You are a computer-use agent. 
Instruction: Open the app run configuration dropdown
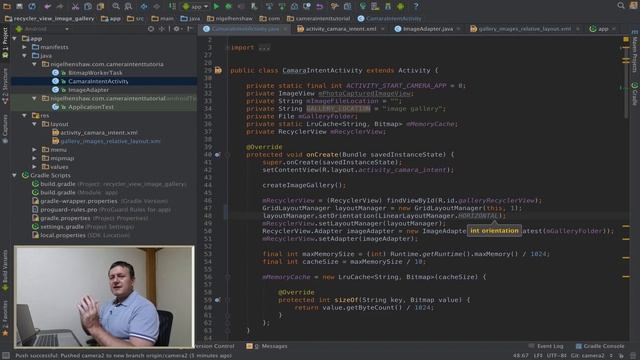(x=195, y=7)
